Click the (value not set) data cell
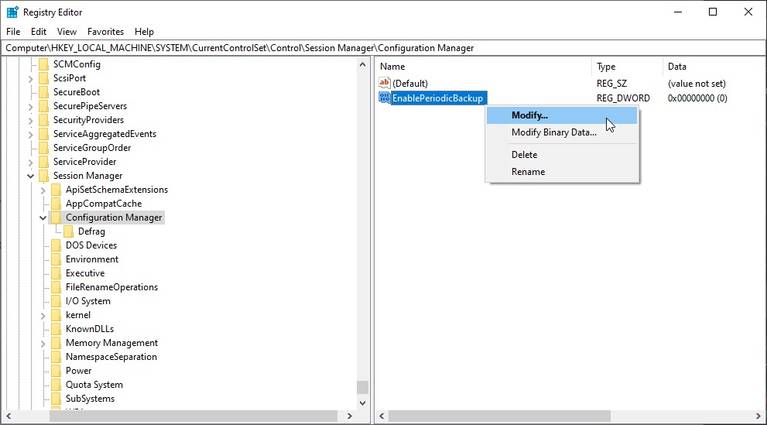This screenshot has width=767, height=425. click(x=697, y=84)
